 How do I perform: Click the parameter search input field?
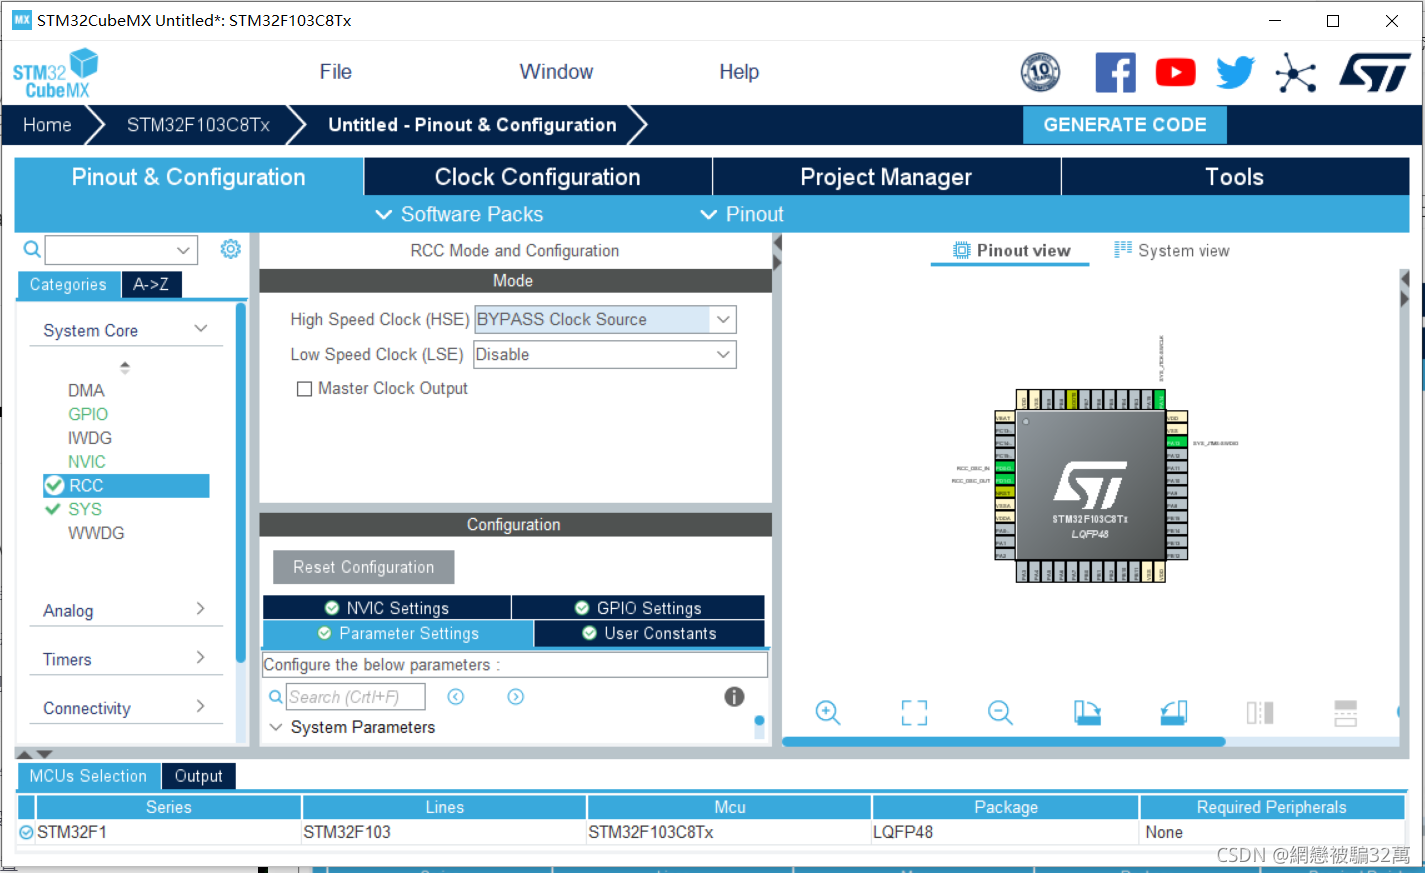point(356,697)
